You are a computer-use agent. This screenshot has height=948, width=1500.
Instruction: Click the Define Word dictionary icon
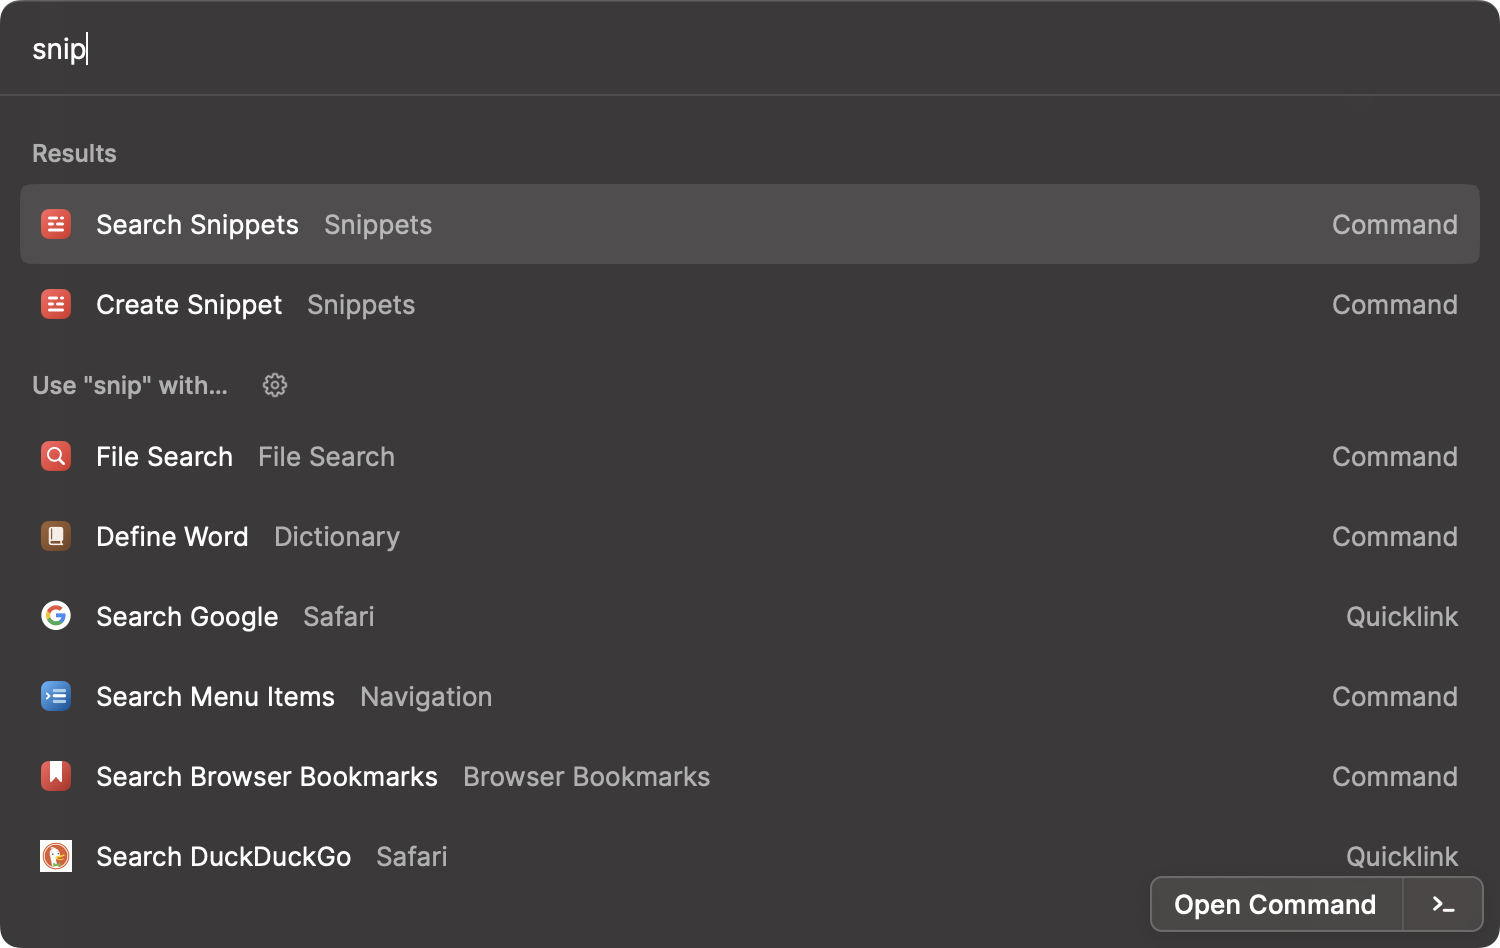tap(56, 536)
